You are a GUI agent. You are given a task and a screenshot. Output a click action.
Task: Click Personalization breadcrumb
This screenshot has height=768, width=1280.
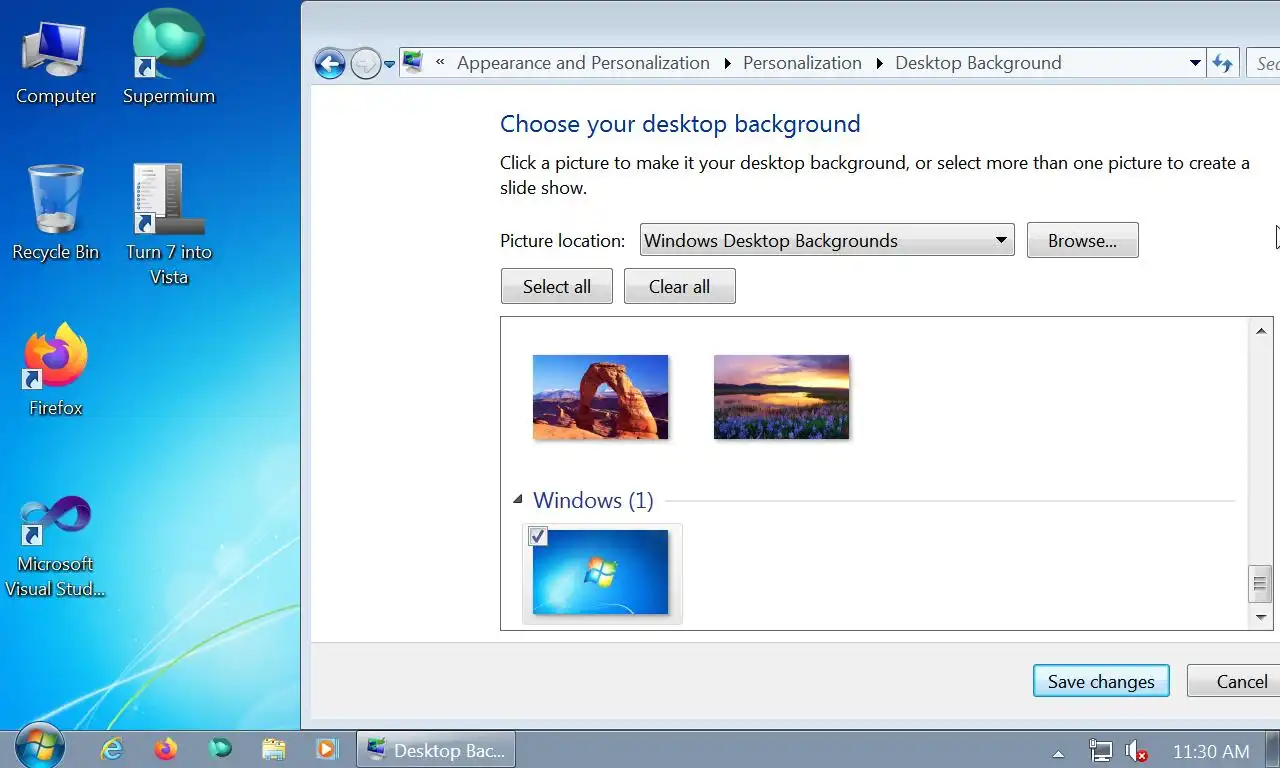point(802,63)
